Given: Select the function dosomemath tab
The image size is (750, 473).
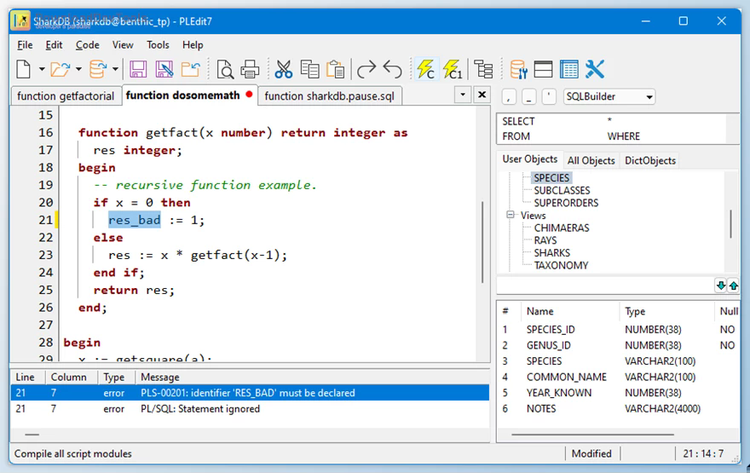Looking at the screenshot, I should (x=190, y=95).
